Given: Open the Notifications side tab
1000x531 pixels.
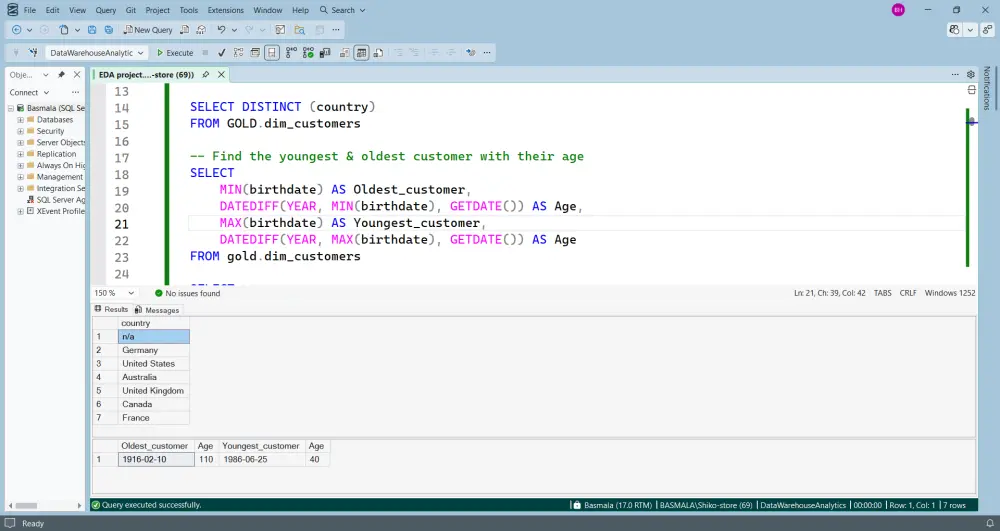Looking at the screenshot, I should pyautogui.click(x=987, y=88).
